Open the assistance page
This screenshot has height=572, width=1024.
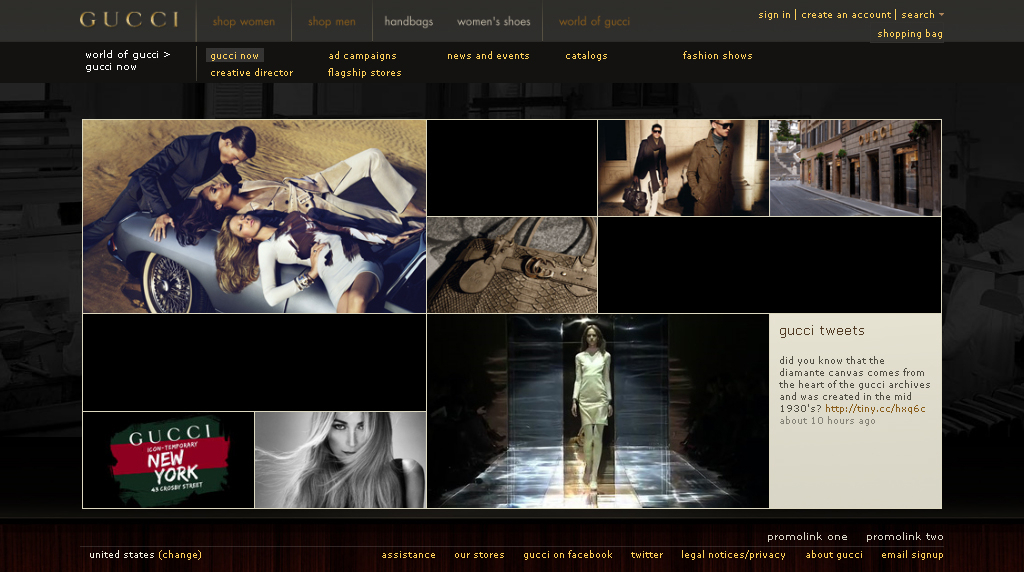[409, 554]
